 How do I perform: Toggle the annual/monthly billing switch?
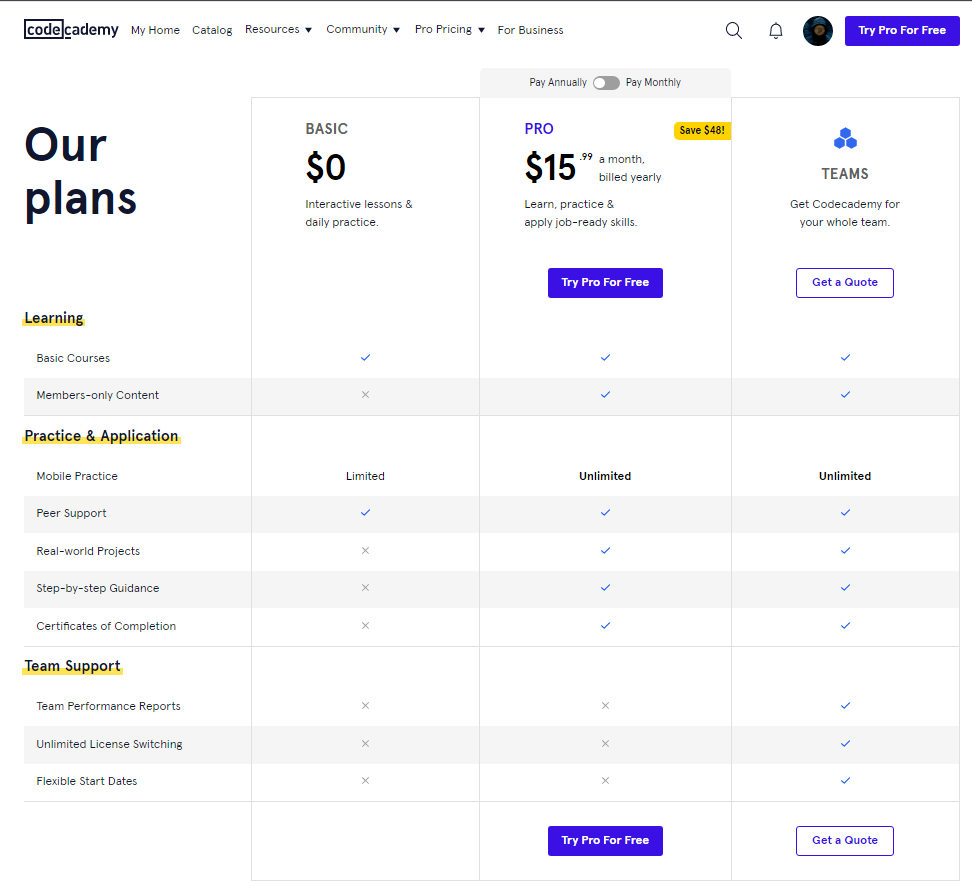click(606, 83)
